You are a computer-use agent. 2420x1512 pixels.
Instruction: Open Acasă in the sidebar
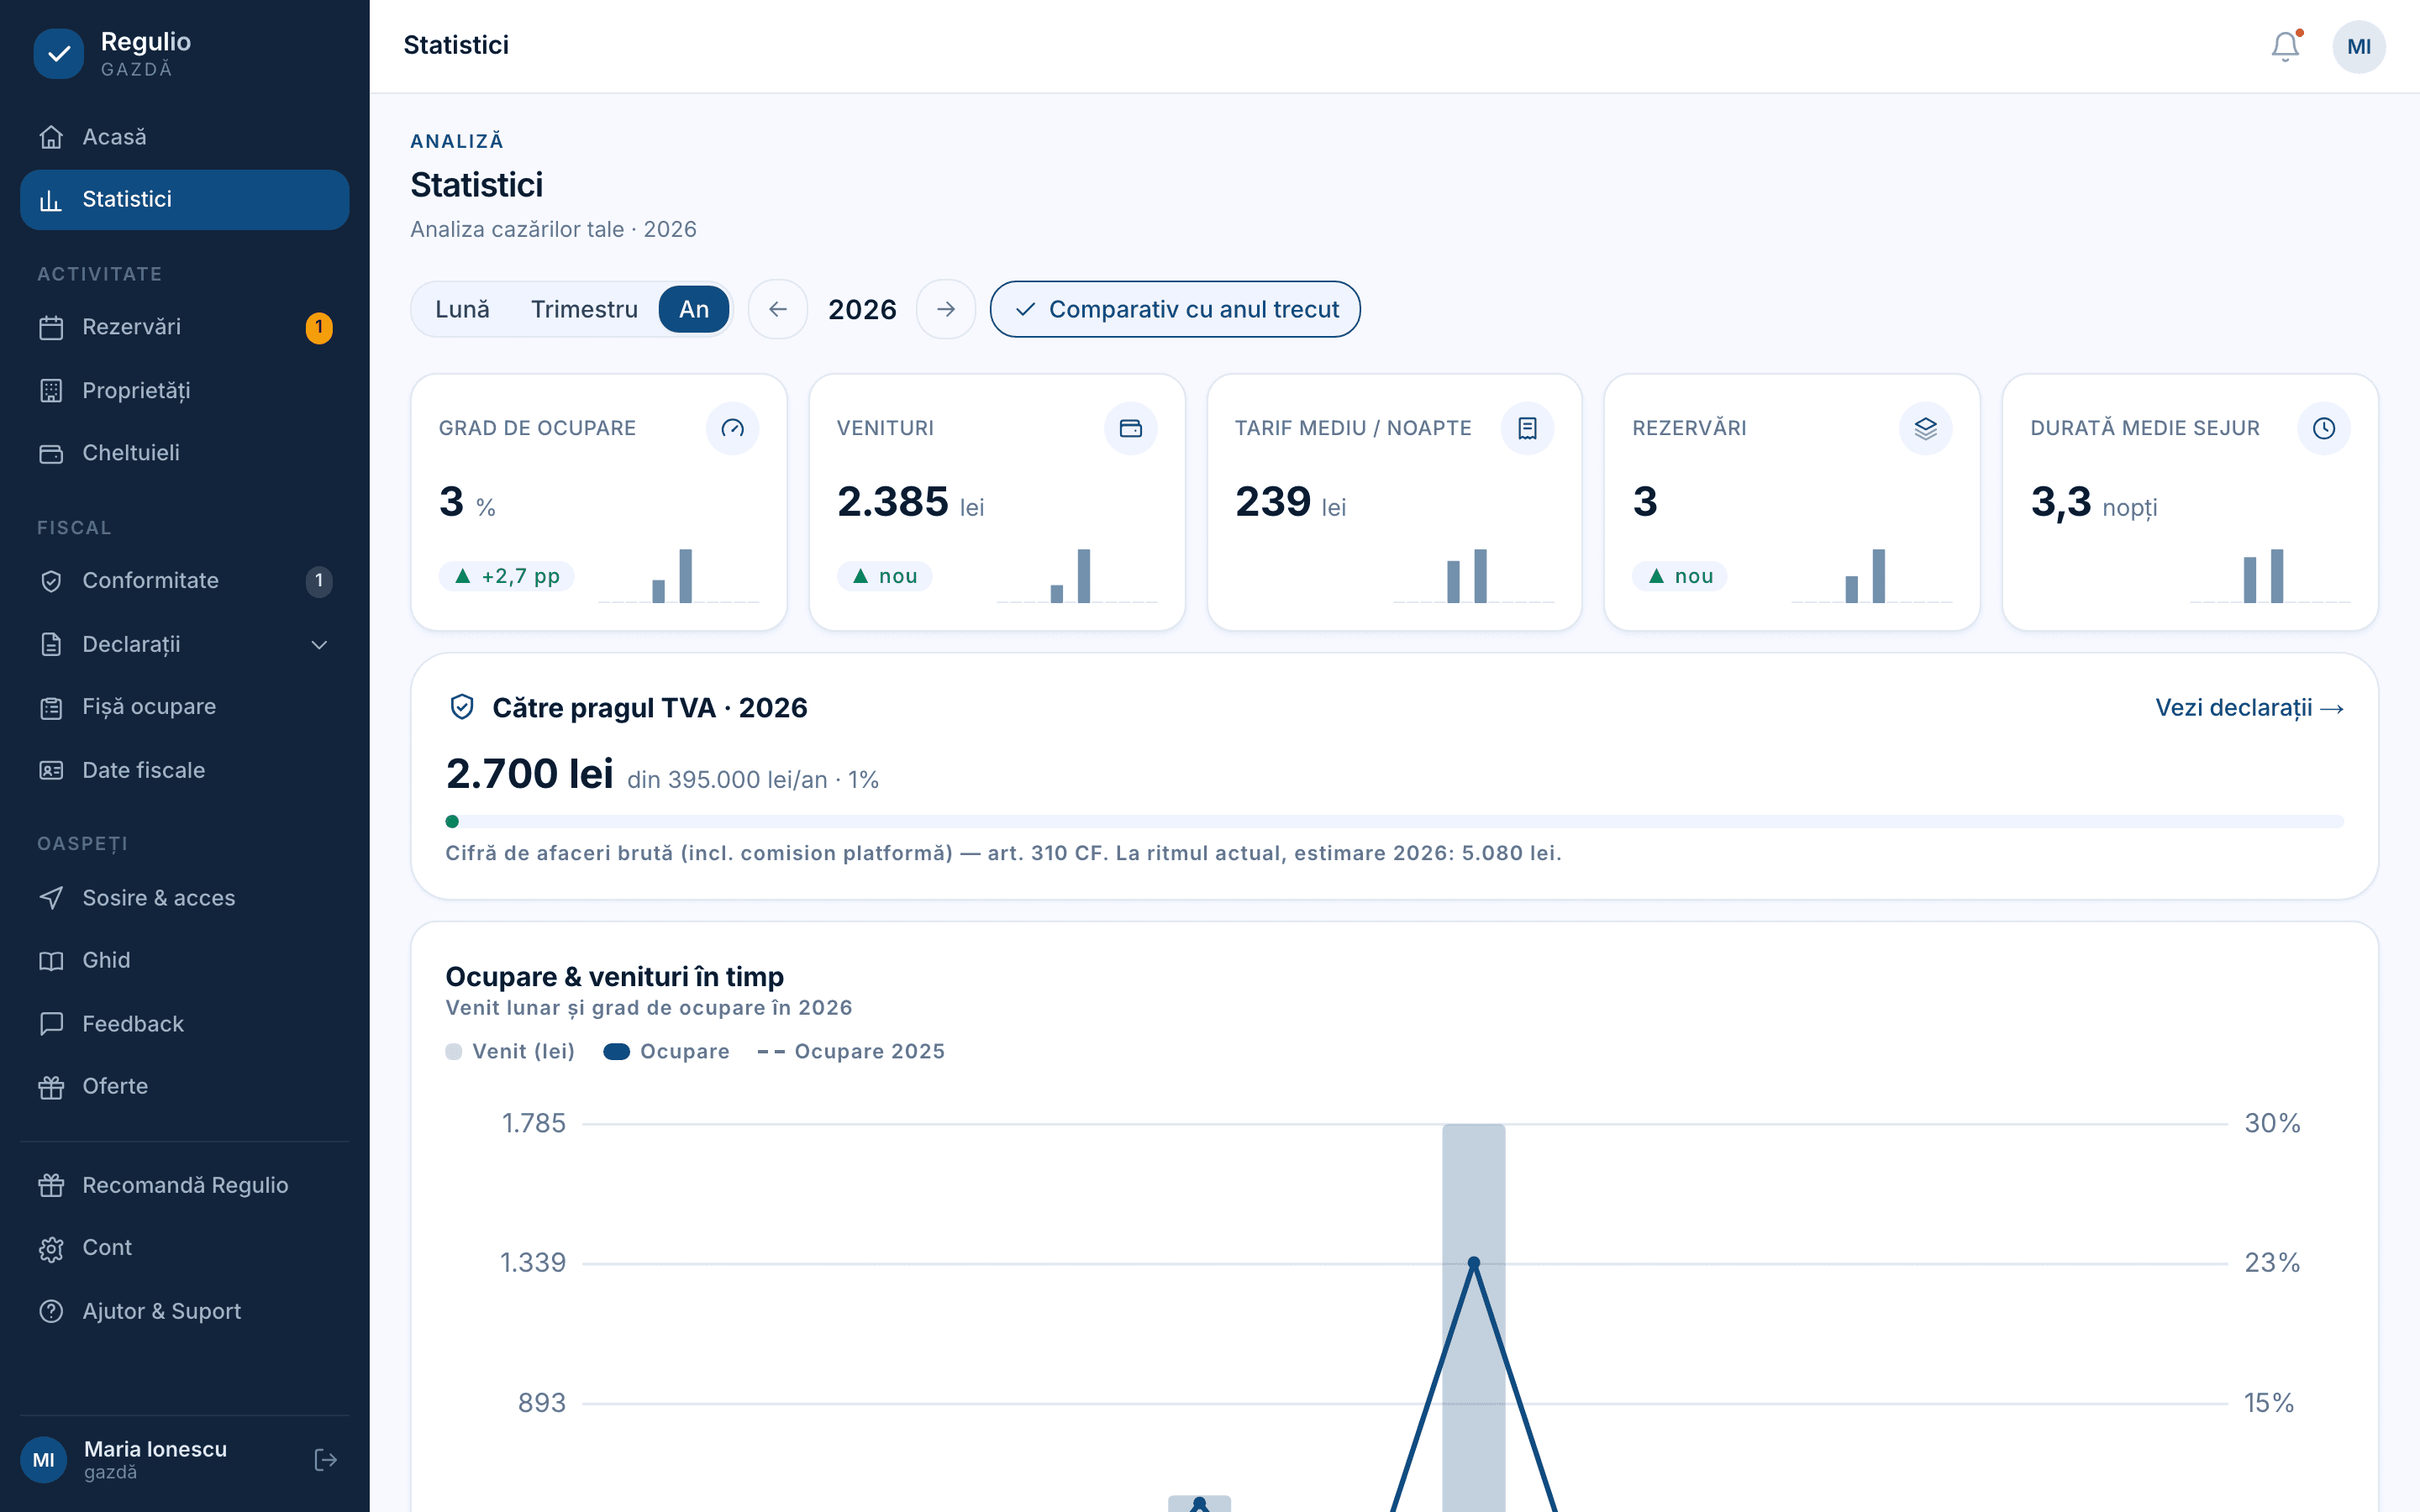[x=184, y=137]
